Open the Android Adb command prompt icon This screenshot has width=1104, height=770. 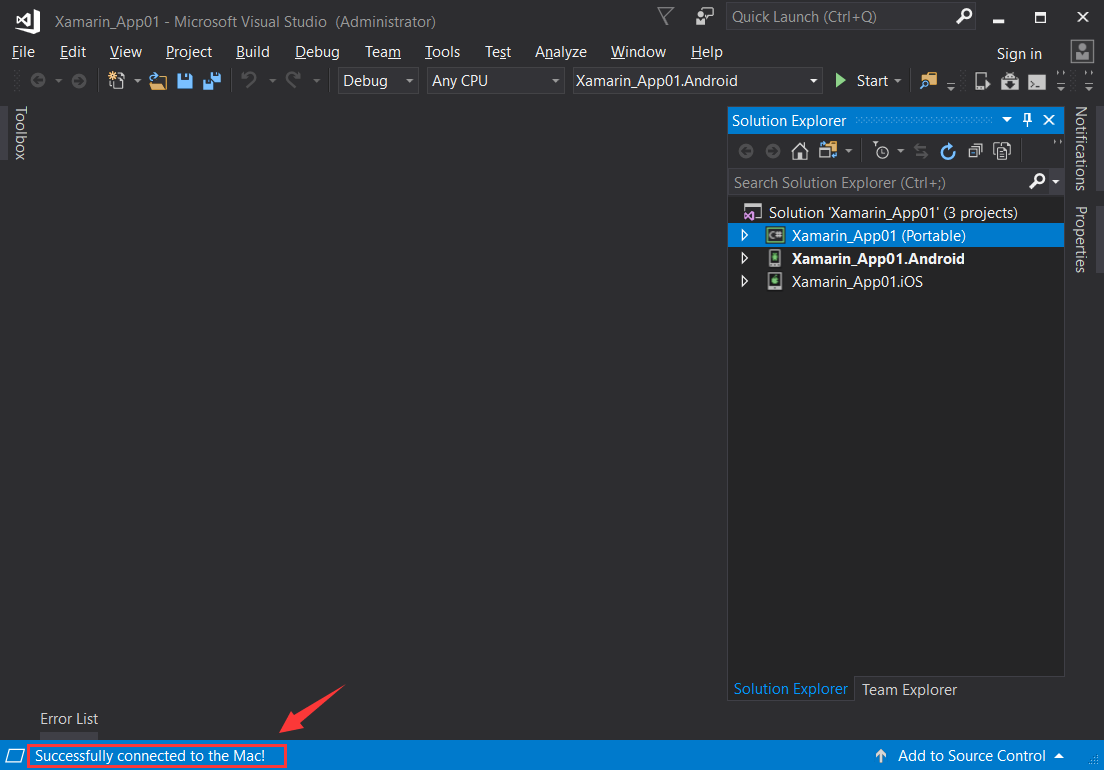[x=1036, y=82]
